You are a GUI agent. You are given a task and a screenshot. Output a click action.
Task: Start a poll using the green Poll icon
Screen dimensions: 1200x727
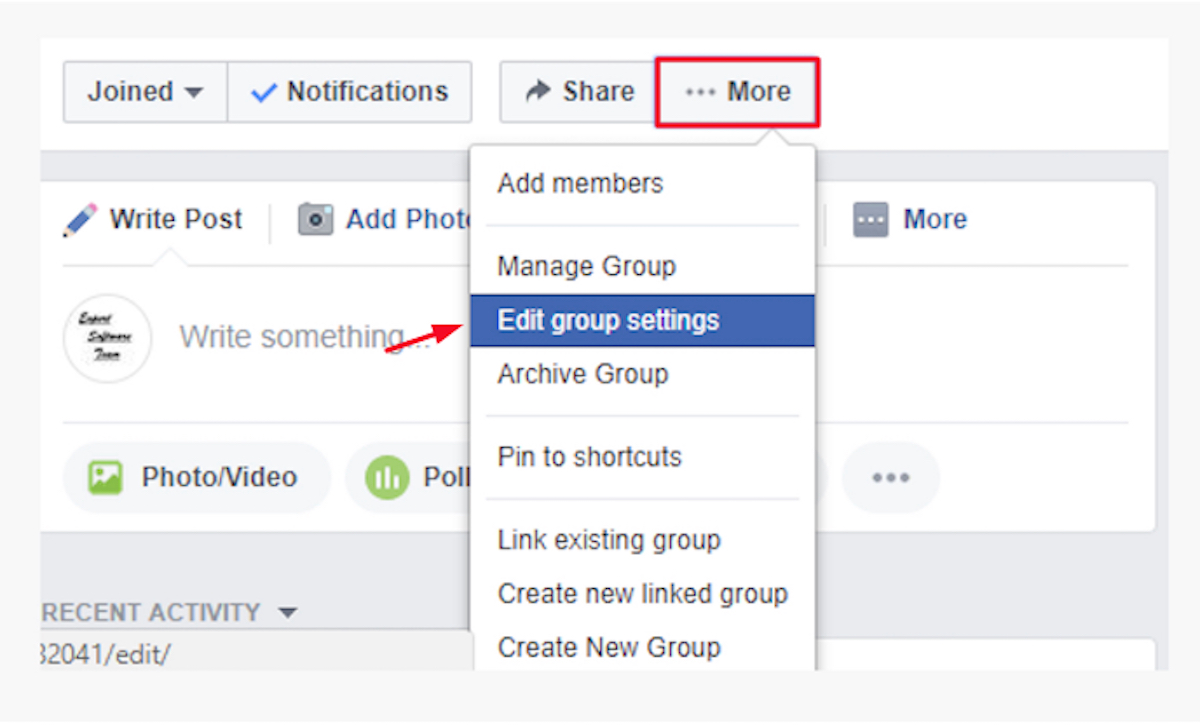[390, 477]
